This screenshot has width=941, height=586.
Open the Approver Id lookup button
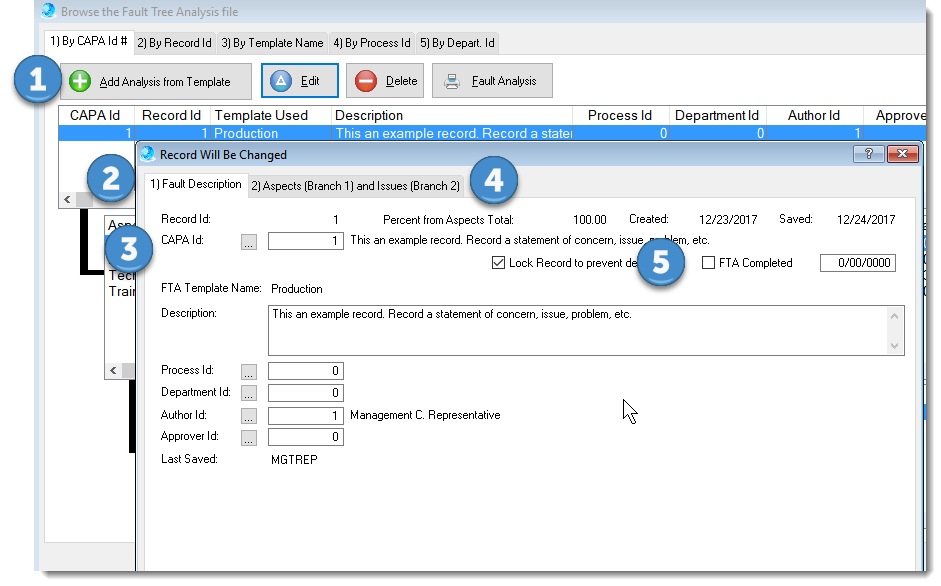[x=249, y=437]
